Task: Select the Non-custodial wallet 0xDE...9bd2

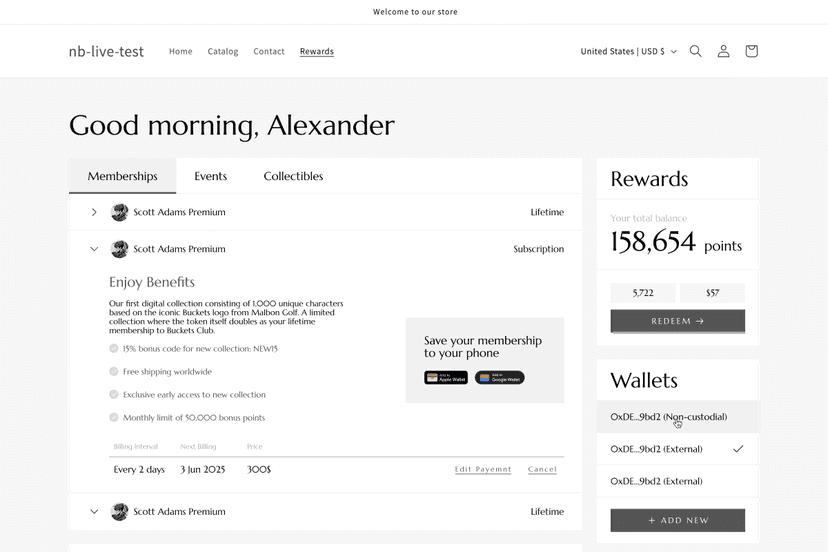Action: (x=668, y=417)
